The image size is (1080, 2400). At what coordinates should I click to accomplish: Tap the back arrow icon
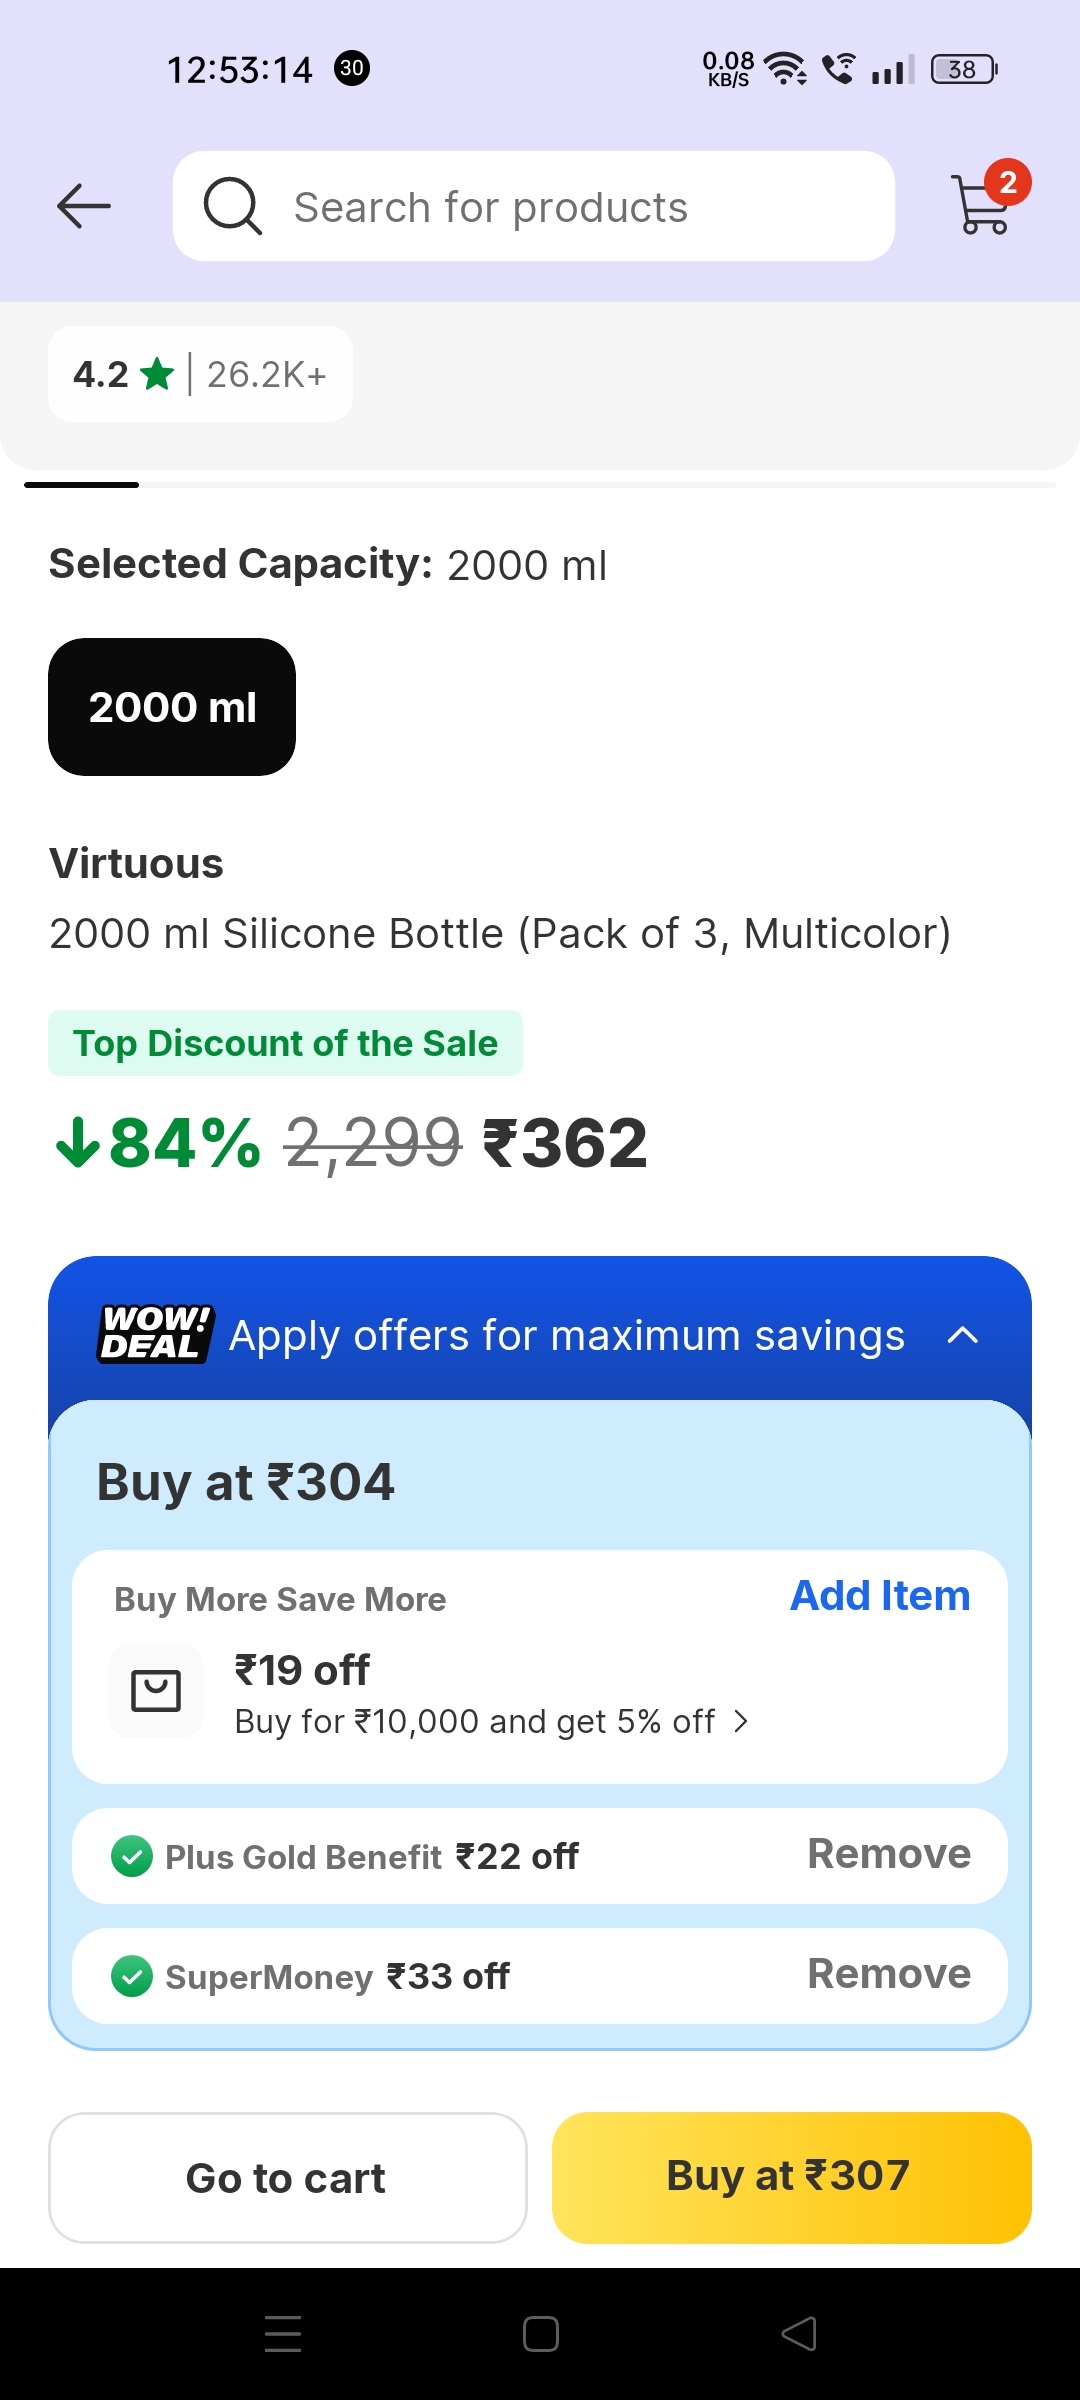[x=84, y=206]
